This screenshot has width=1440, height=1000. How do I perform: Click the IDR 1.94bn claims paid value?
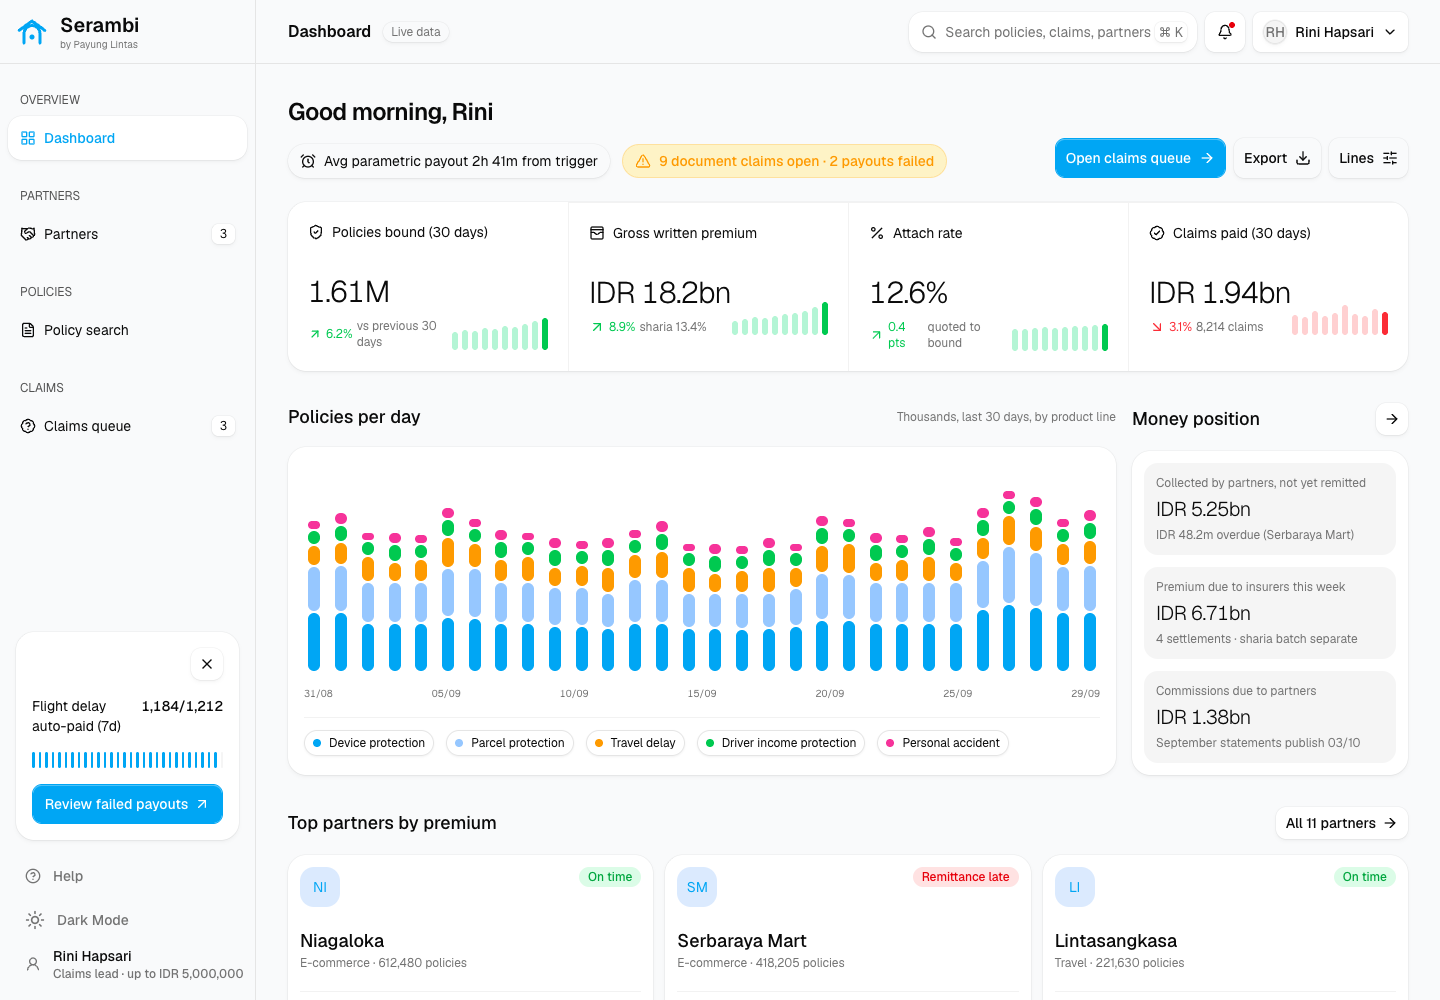click(x=1220, y=293)
